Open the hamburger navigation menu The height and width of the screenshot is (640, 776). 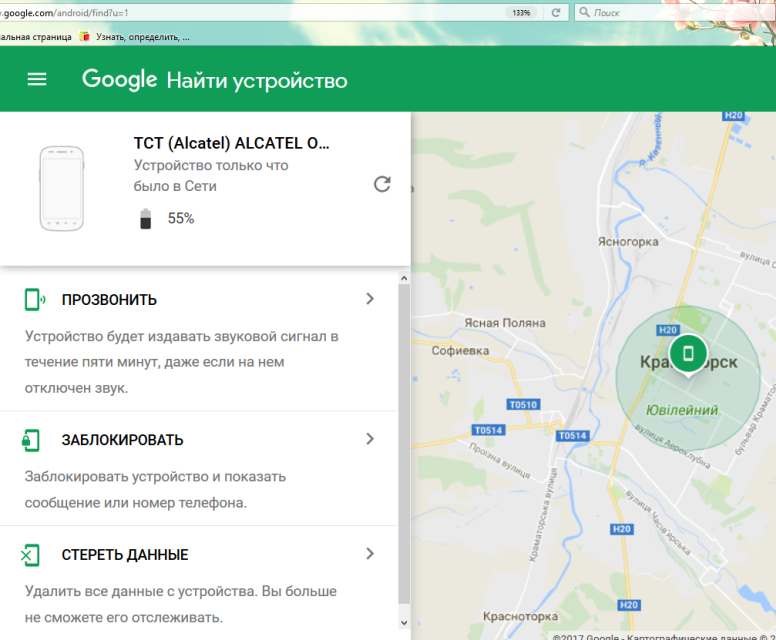click(37, 80)
